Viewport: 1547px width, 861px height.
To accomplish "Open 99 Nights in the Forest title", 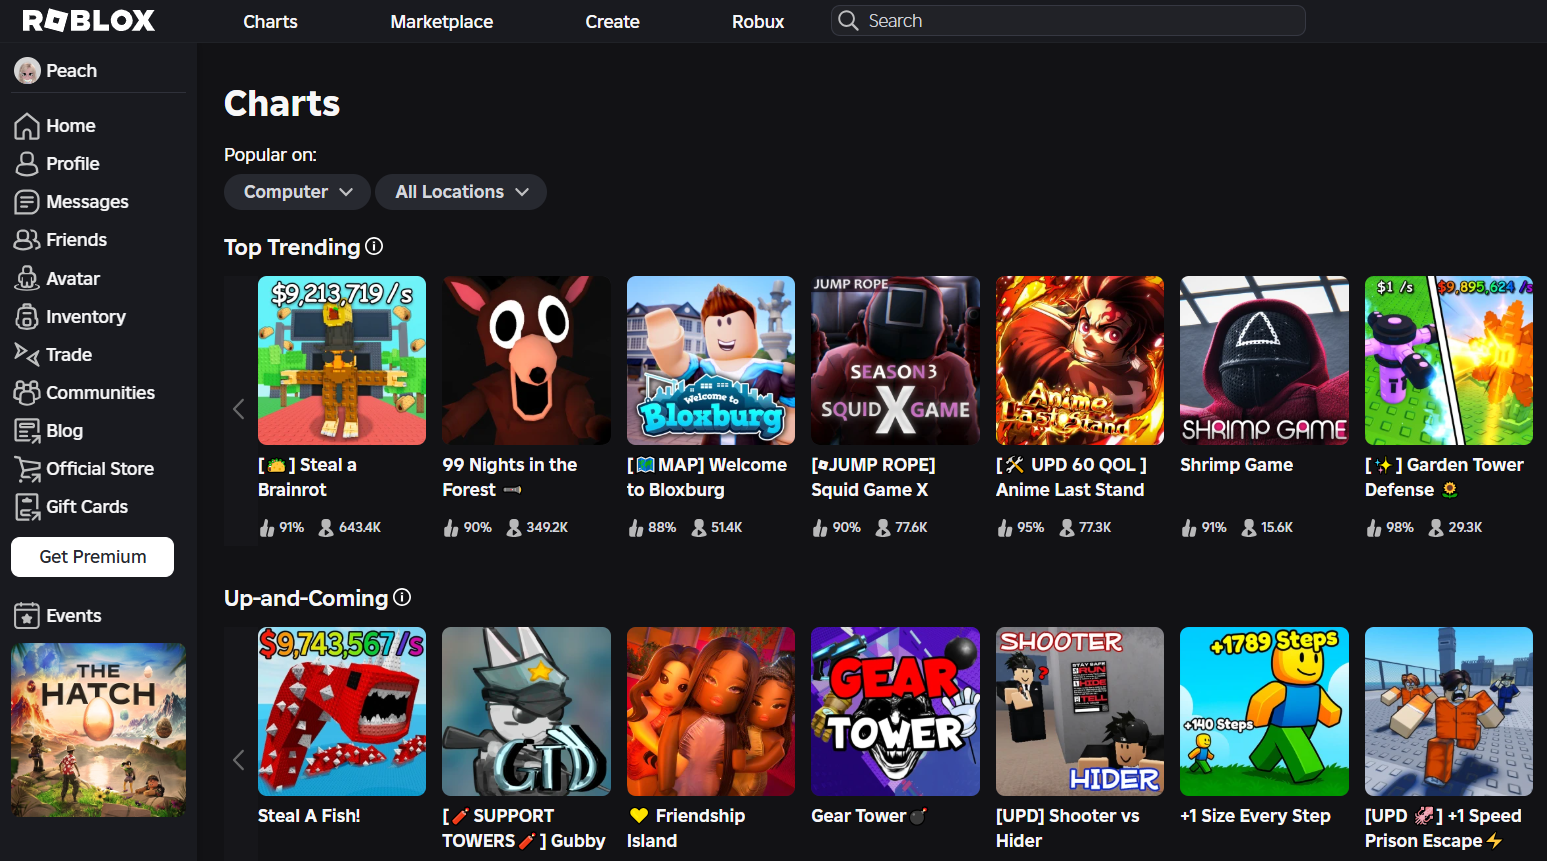I will 510,477.
